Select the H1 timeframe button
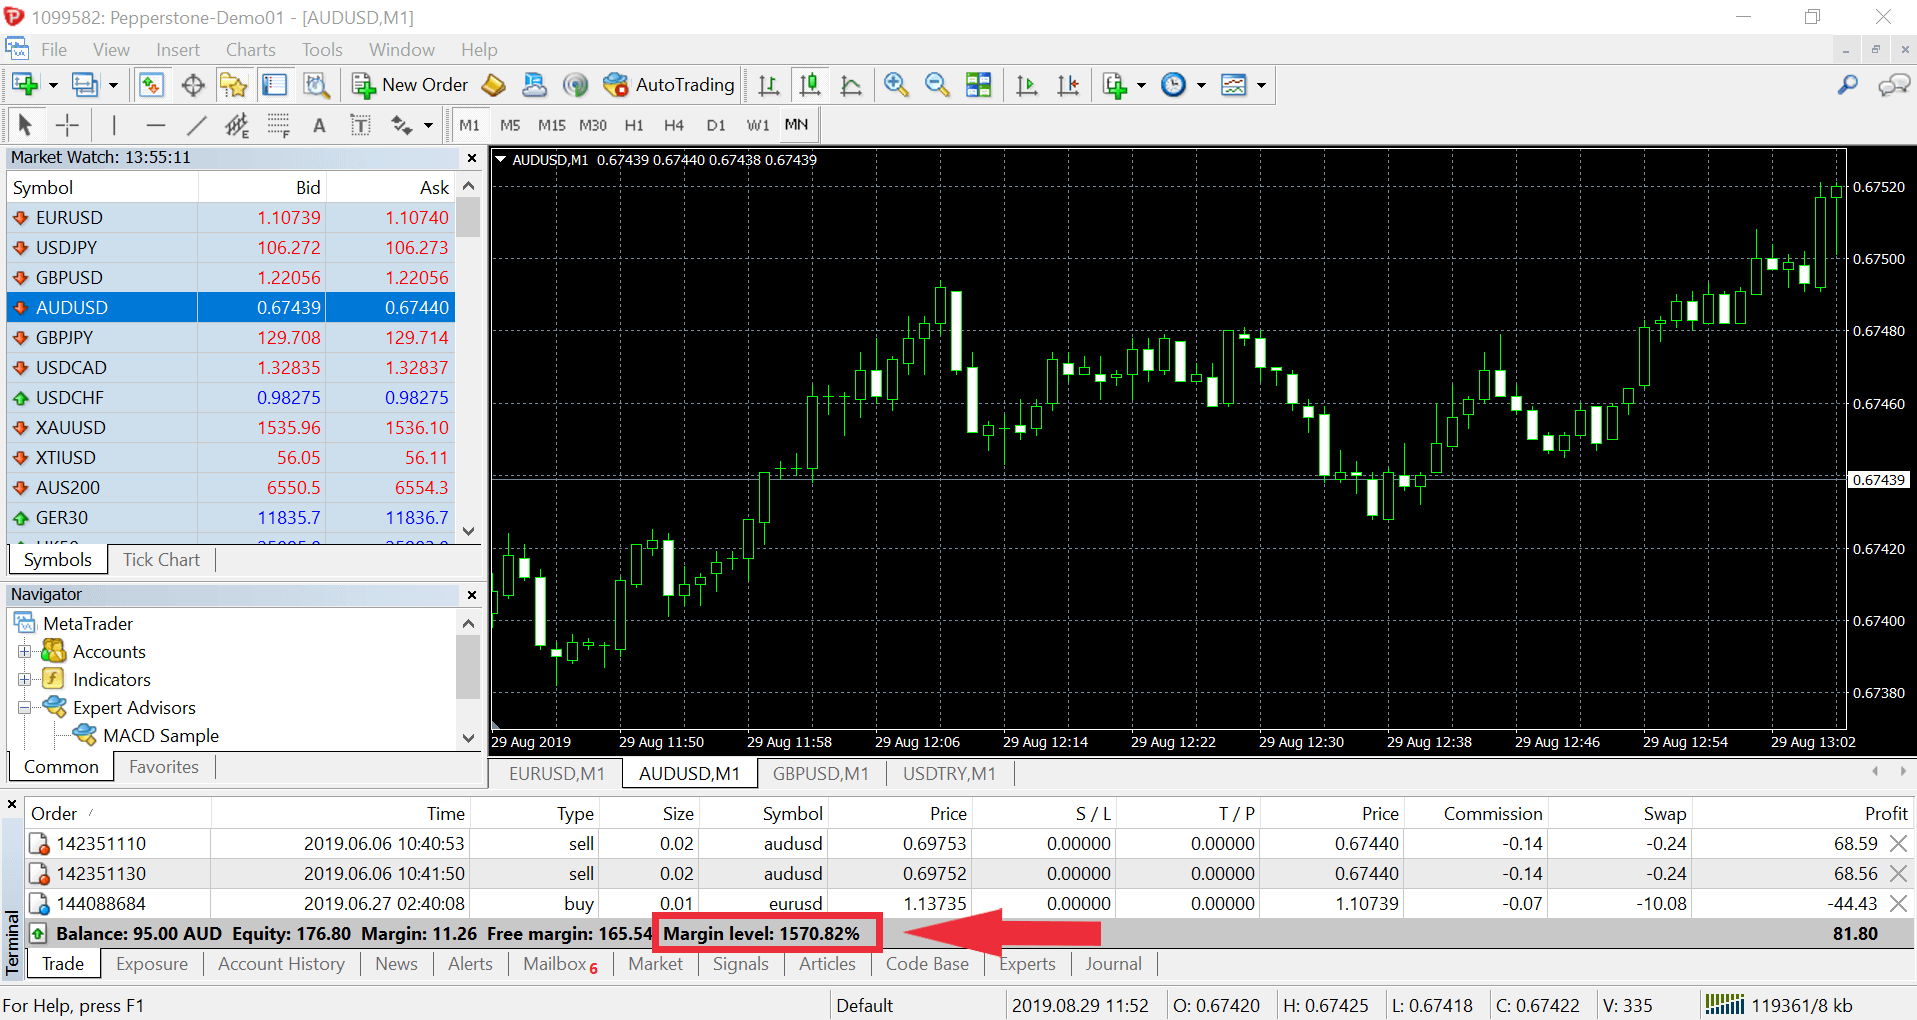The width and height of the screenshot is (1917, 1020). (634, 125)
